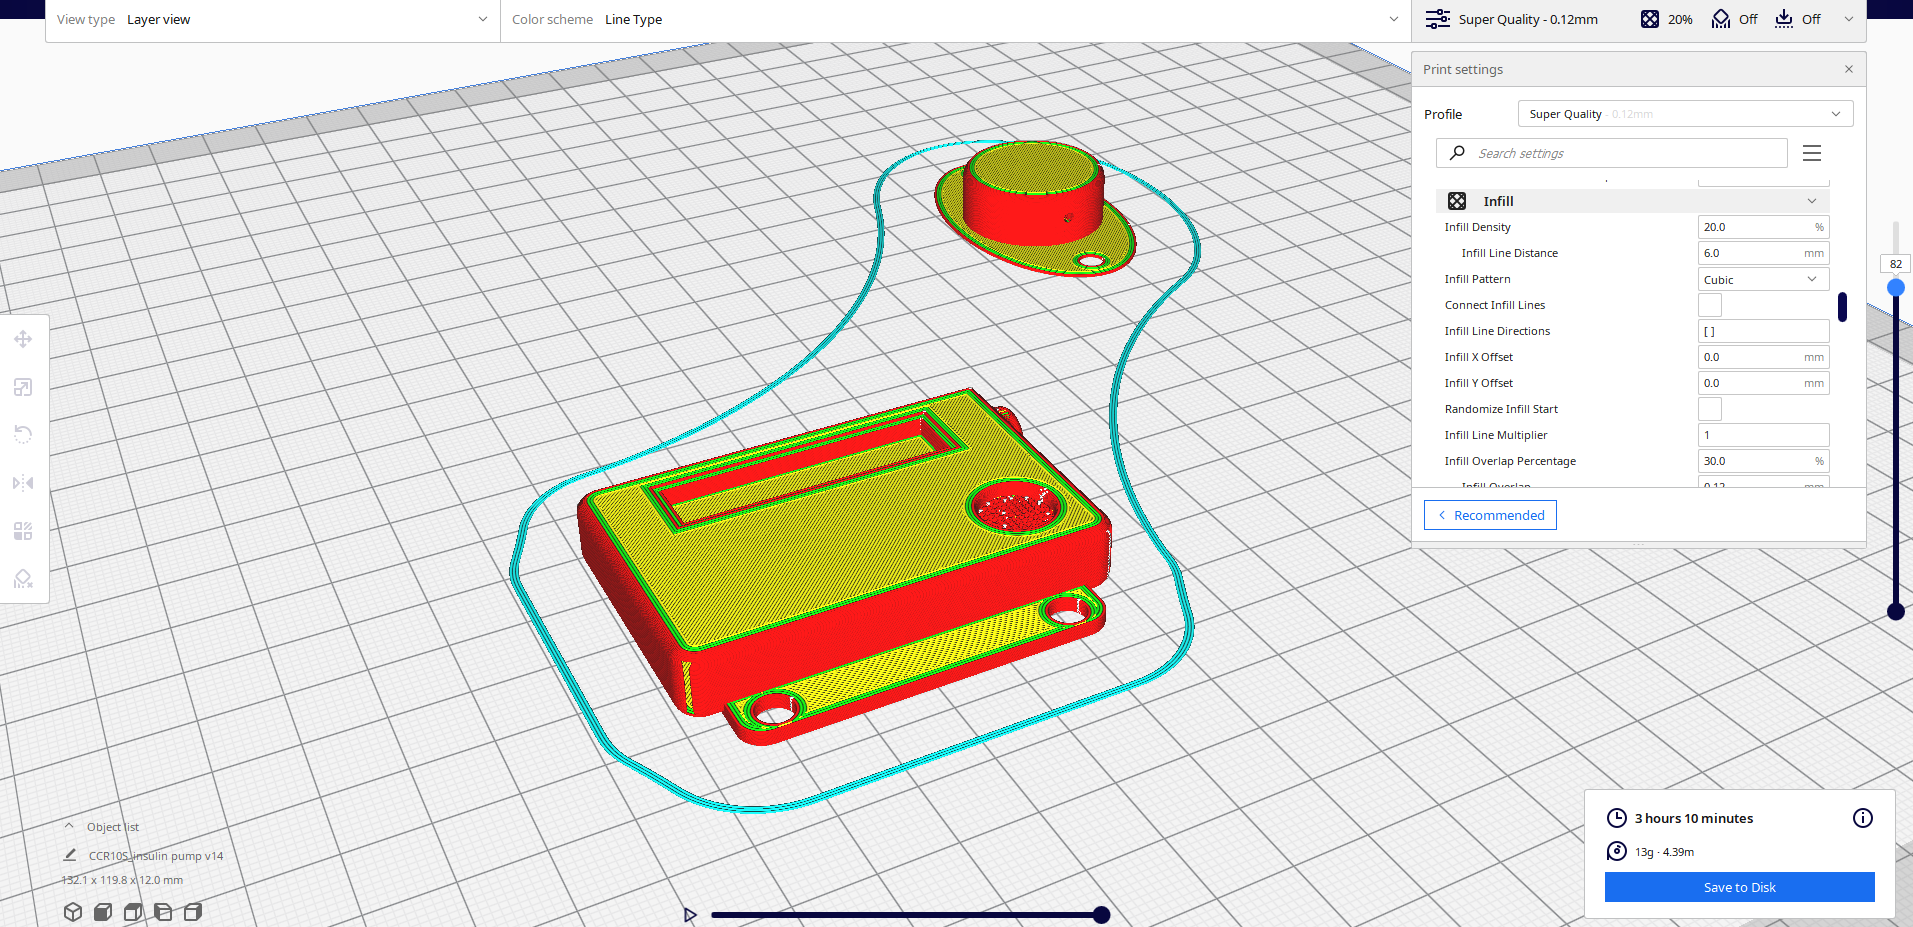Image resolution: width=1913 pixels, height=927 pixels.
Task: Edit the Infill Overlap Percentage value
Action: [x=1763, y=461]
